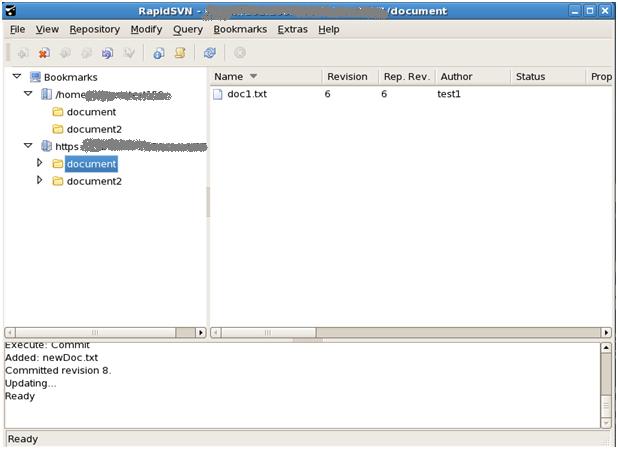The image size is (618, 449).
Task: Click the greyed Stop toolbar icon
Action: click(x=240, y=53)
